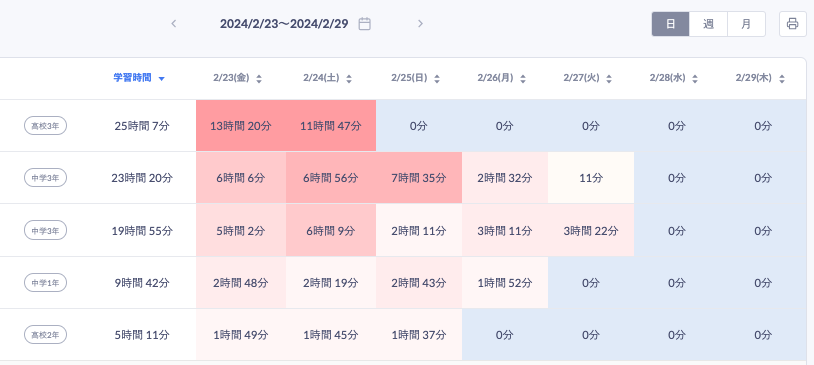Click the 13時間 20分 heatmap cell

[241, 126]
